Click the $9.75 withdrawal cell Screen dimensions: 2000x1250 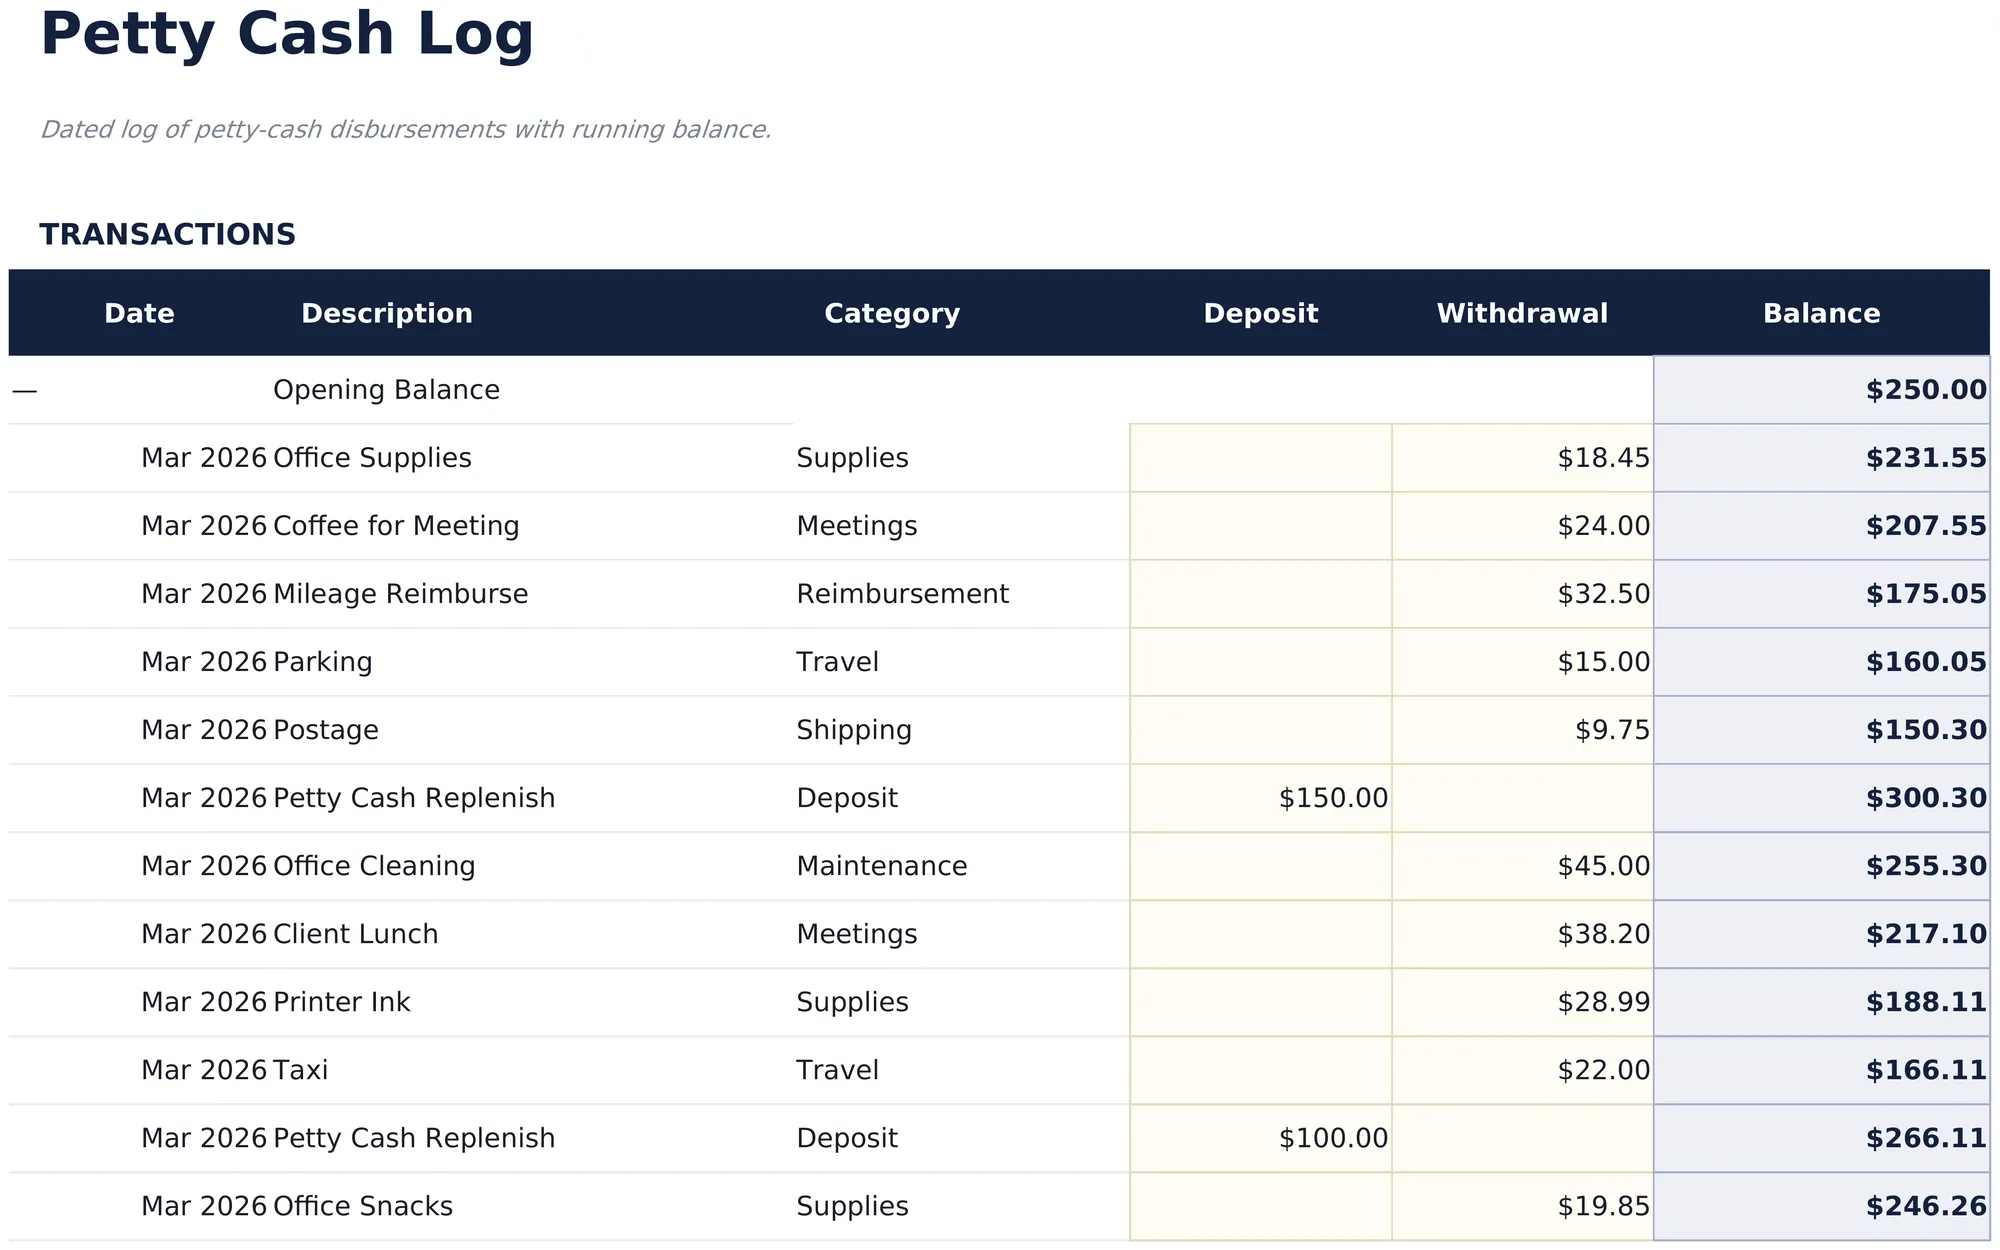click(1522, 730)
